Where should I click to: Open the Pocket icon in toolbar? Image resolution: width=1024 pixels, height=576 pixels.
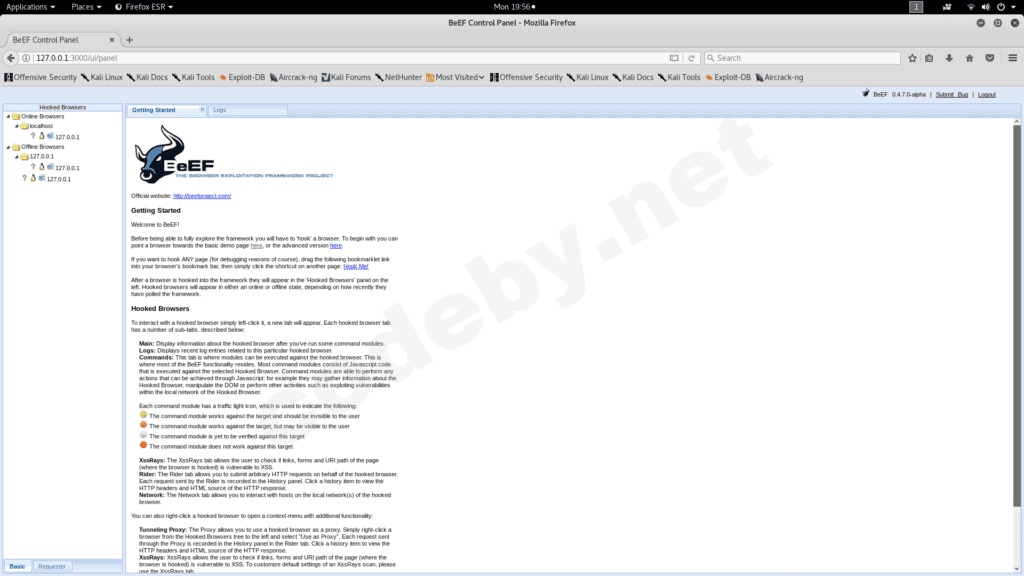point(990,58)
